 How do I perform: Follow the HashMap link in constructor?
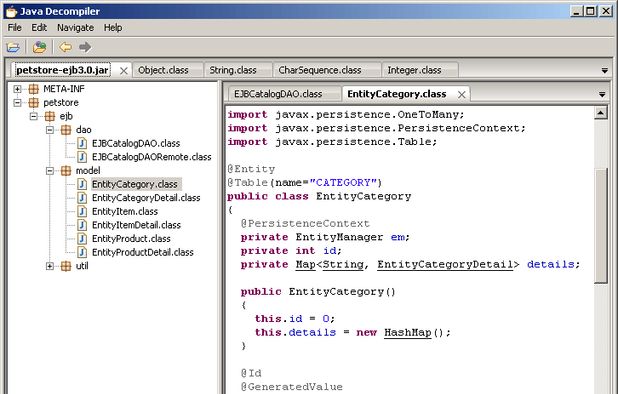click(x=408, y=333)
